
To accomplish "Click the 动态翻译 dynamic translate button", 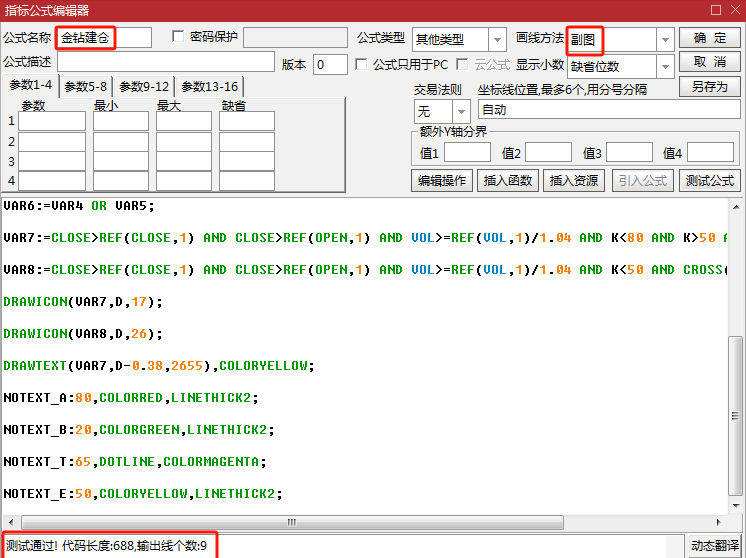I will point(715,546).
